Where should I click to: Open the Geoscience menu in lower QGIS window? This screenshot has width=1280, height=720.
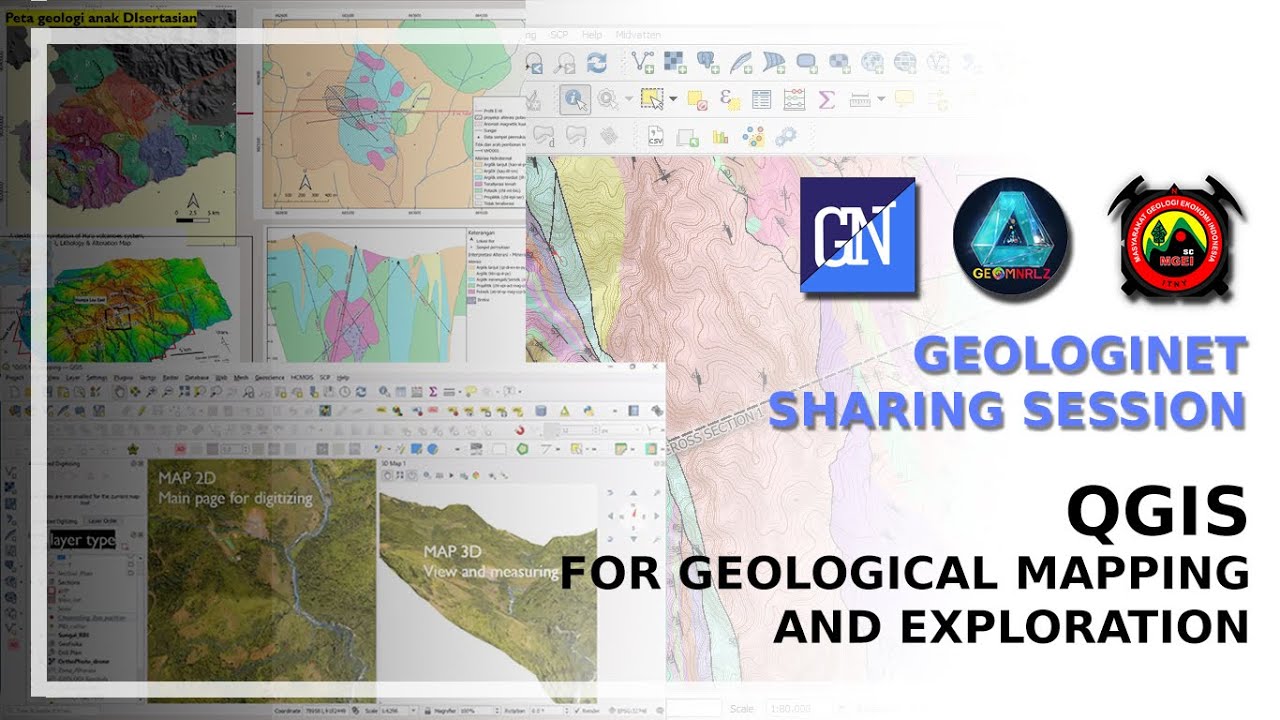pyautogui.click(x=270, y=377)
